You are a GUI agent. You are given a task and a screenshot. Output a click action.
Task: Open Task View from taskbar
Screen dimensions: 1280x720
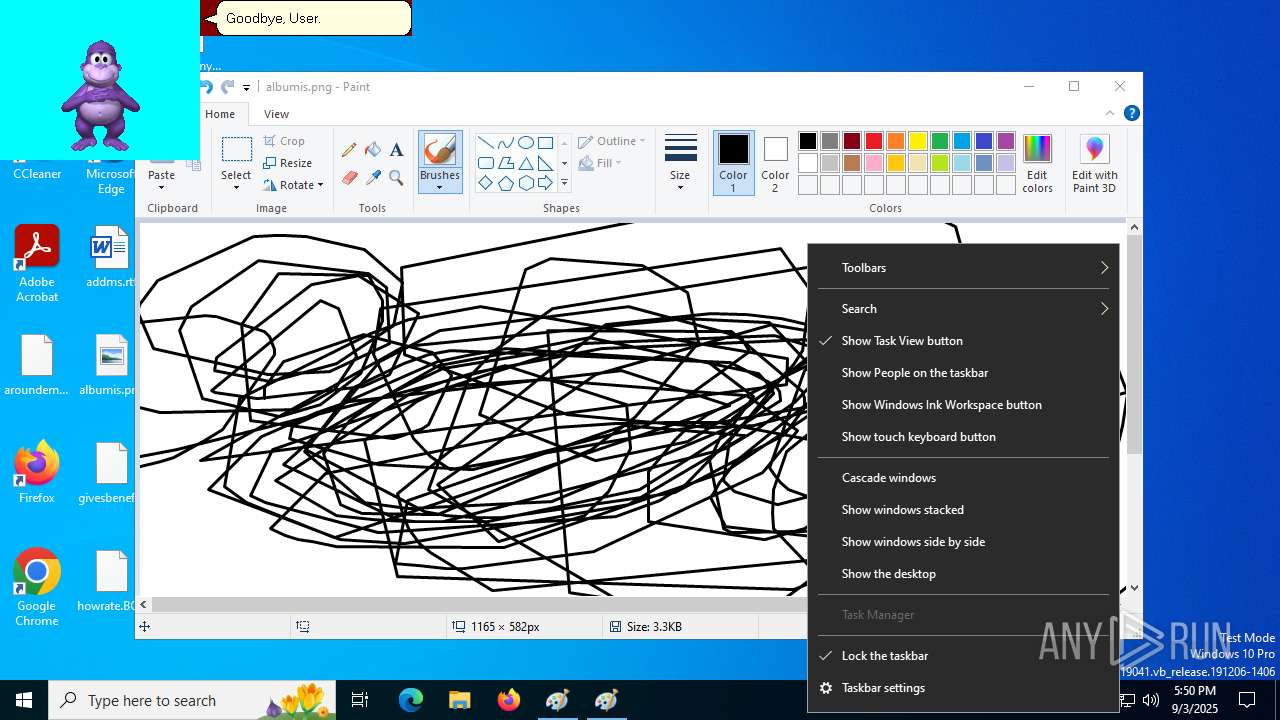[x=360, y=700]
